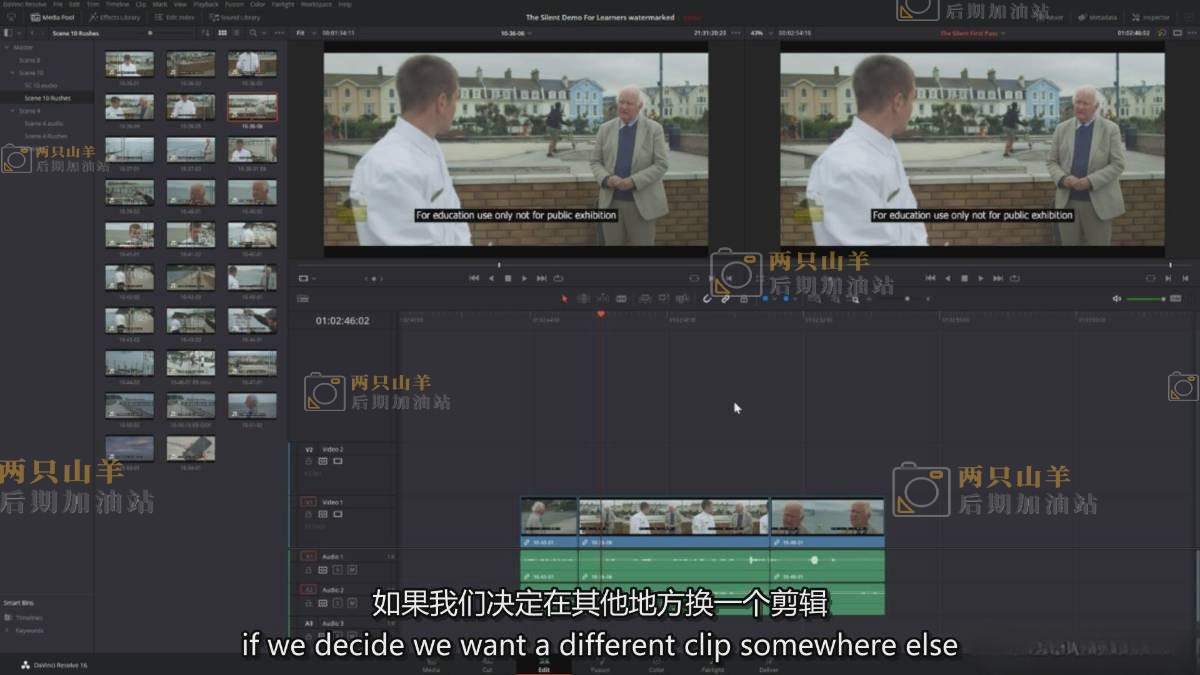The height and width of the screenshot is (675, 1200).
Task: Click the Link clips chain icon
Action: (x=725, y=298)
